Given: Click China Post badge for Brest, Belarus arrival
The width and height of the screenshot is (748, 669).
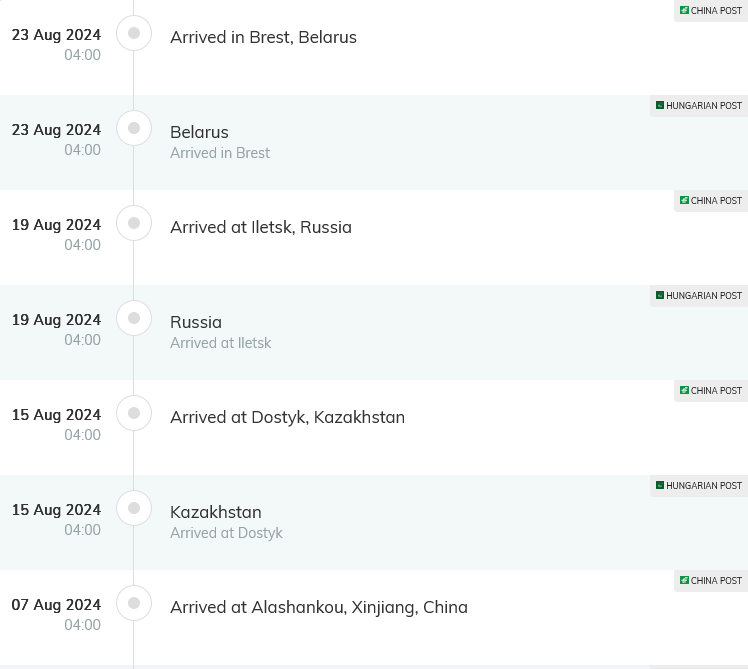Looking at the screenshot, I should (711, 11).
